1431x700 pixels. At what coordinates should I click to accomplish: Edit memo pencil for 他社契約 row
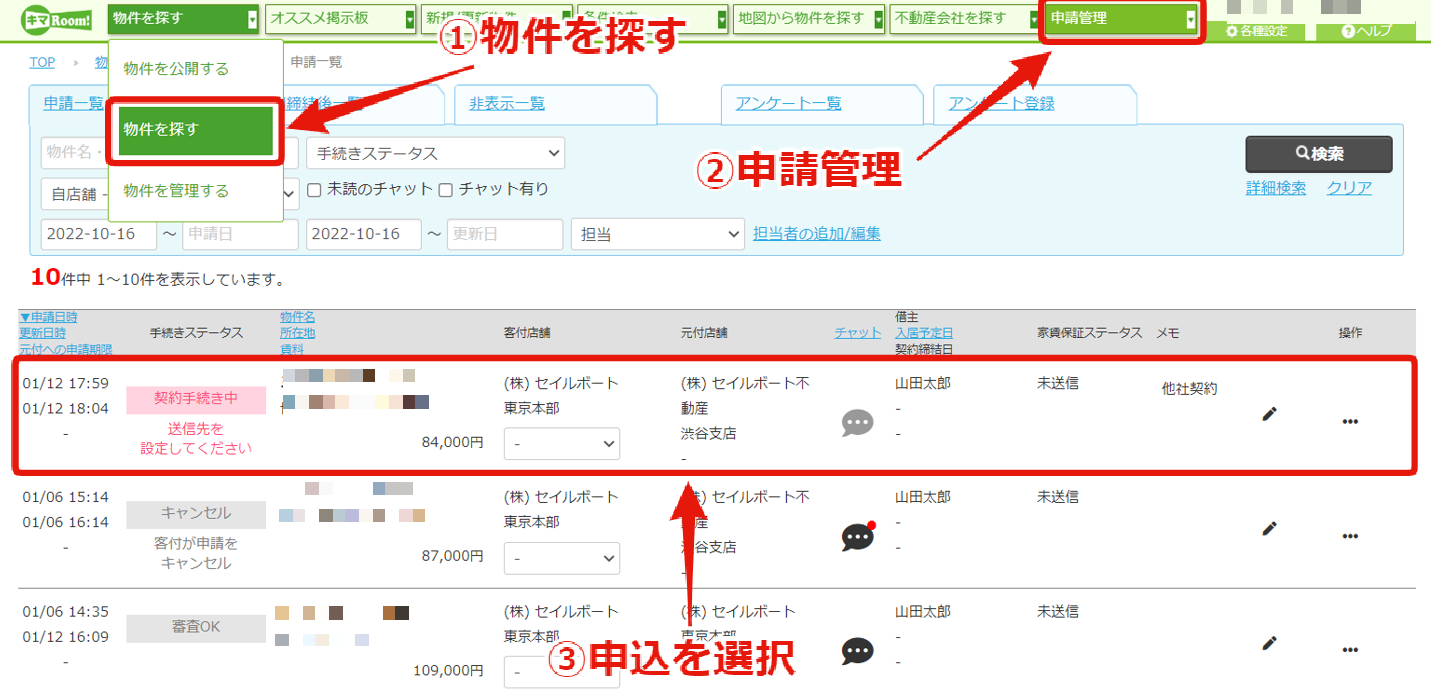[1270, 414]
